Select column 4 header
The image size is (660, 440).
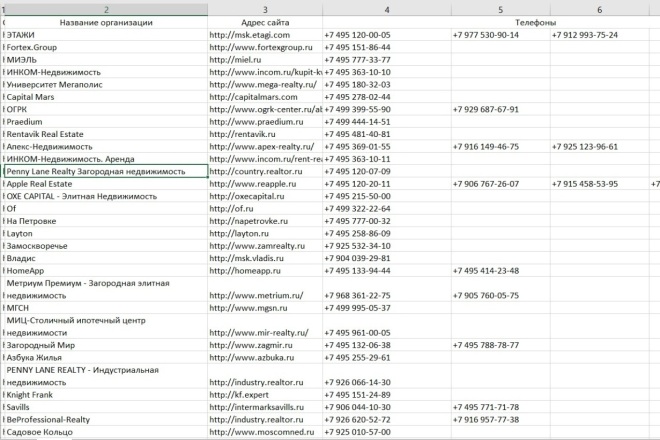(387, 10)
